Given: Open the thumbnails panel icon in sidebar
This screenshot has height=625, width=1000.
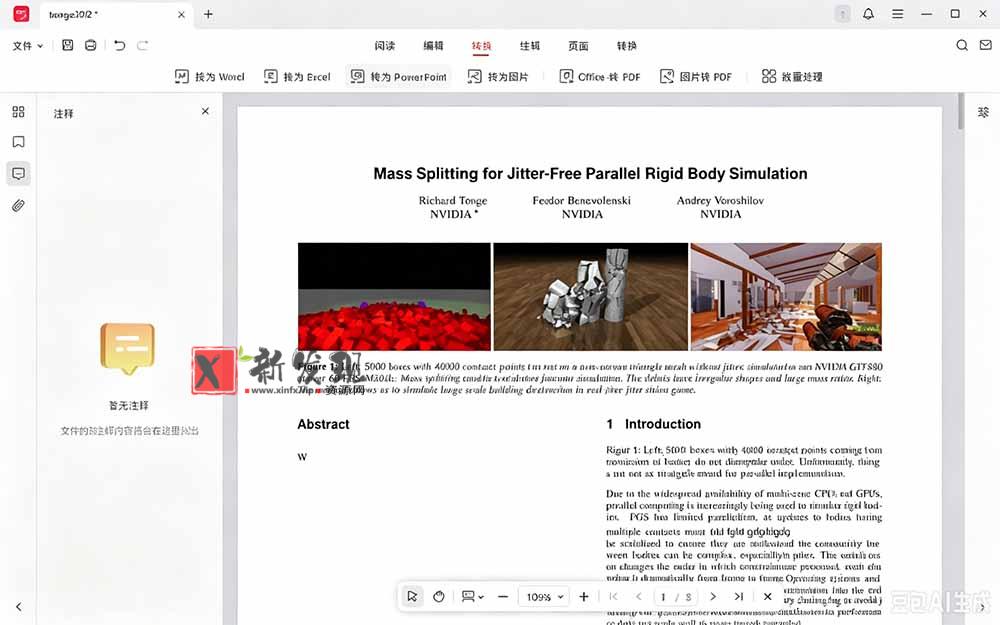Looking at the screenshot, I should [18, 112].
